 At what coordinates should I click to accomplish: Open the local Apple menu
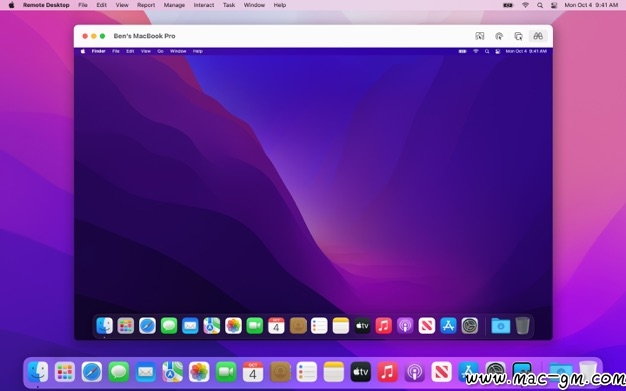(12, 5)
